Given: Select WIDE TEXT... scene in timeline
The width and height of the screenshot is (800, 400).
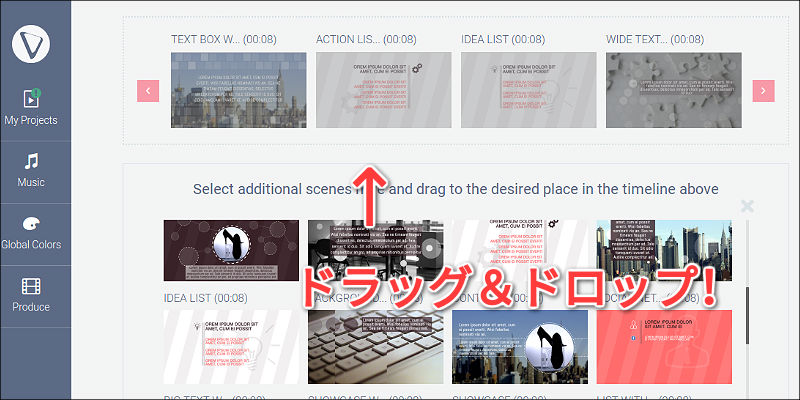Looking at the screenshot, I should pyautogui.click(x=674, y=90).
